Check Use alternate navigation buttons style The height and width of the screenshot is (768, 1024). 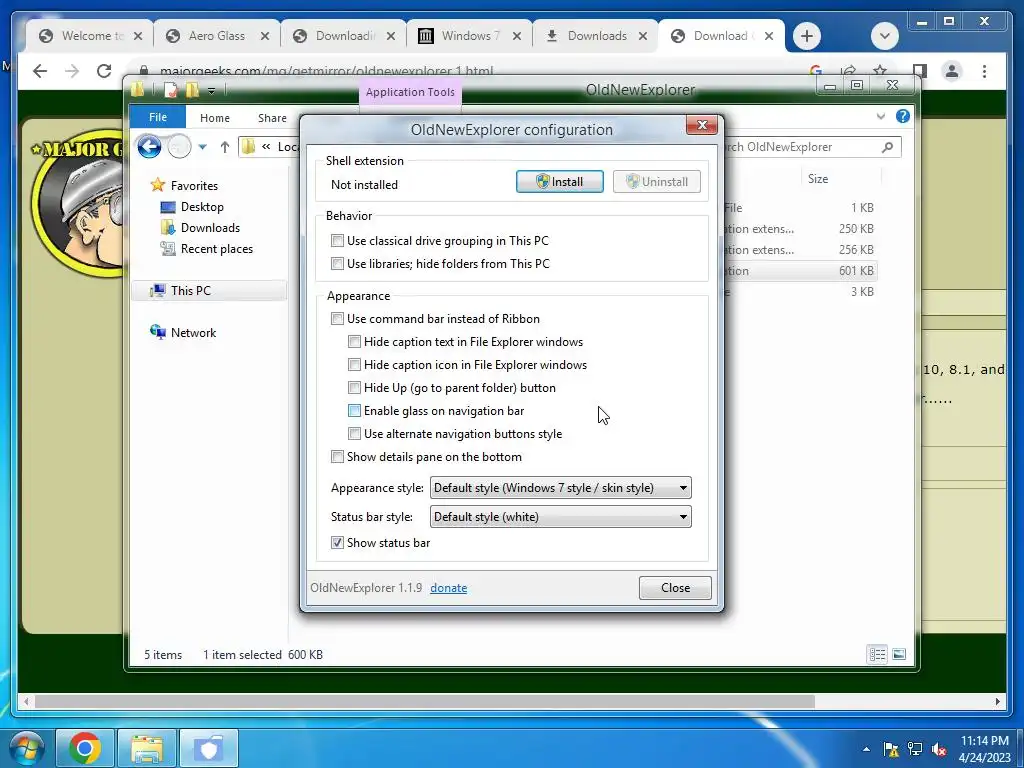354,434
